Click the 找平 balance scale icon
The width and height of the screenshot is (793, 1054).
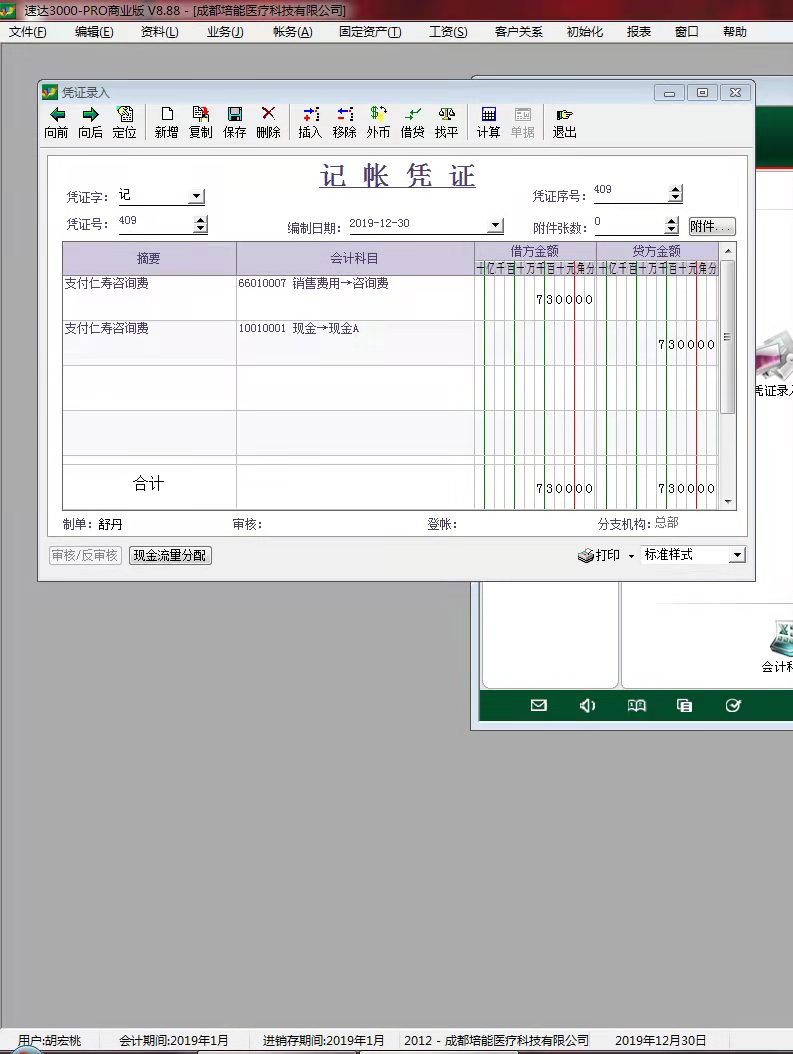click(x=446, y=115)
